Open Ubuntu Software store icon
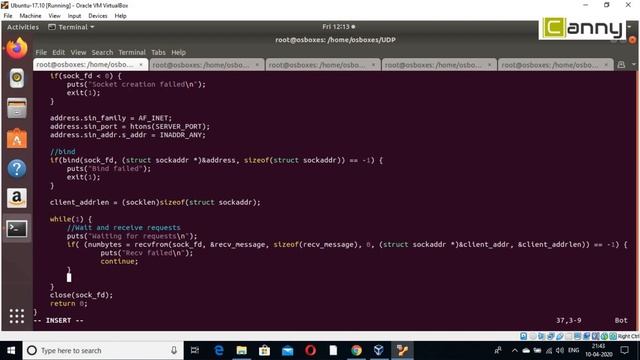 17,138
